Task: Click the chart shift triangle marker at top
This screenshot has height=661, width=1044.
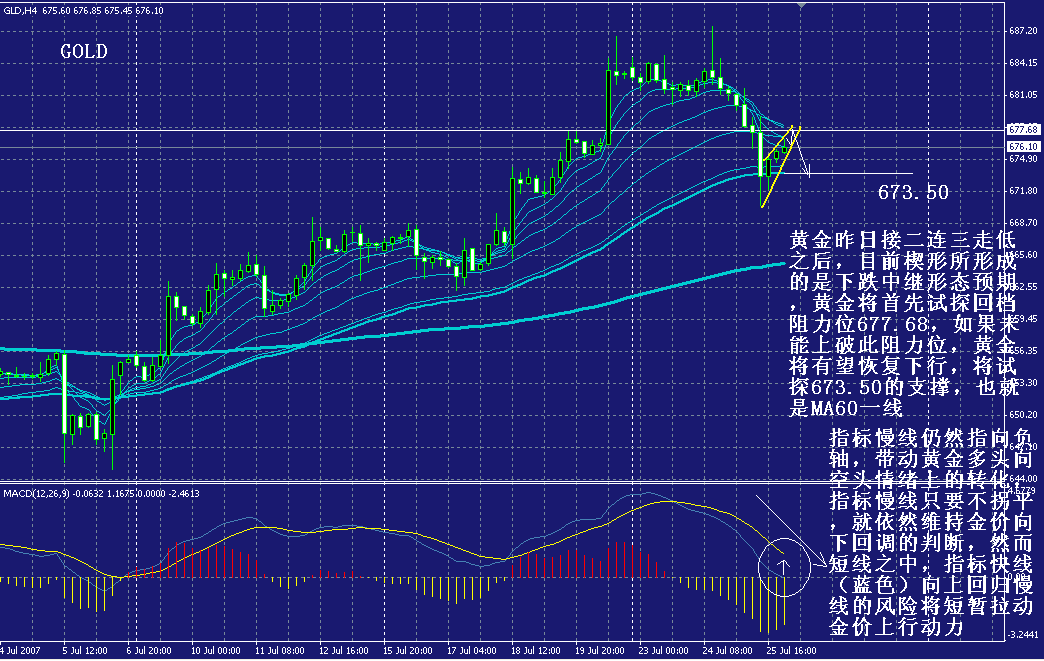Action: pos(802,5)
